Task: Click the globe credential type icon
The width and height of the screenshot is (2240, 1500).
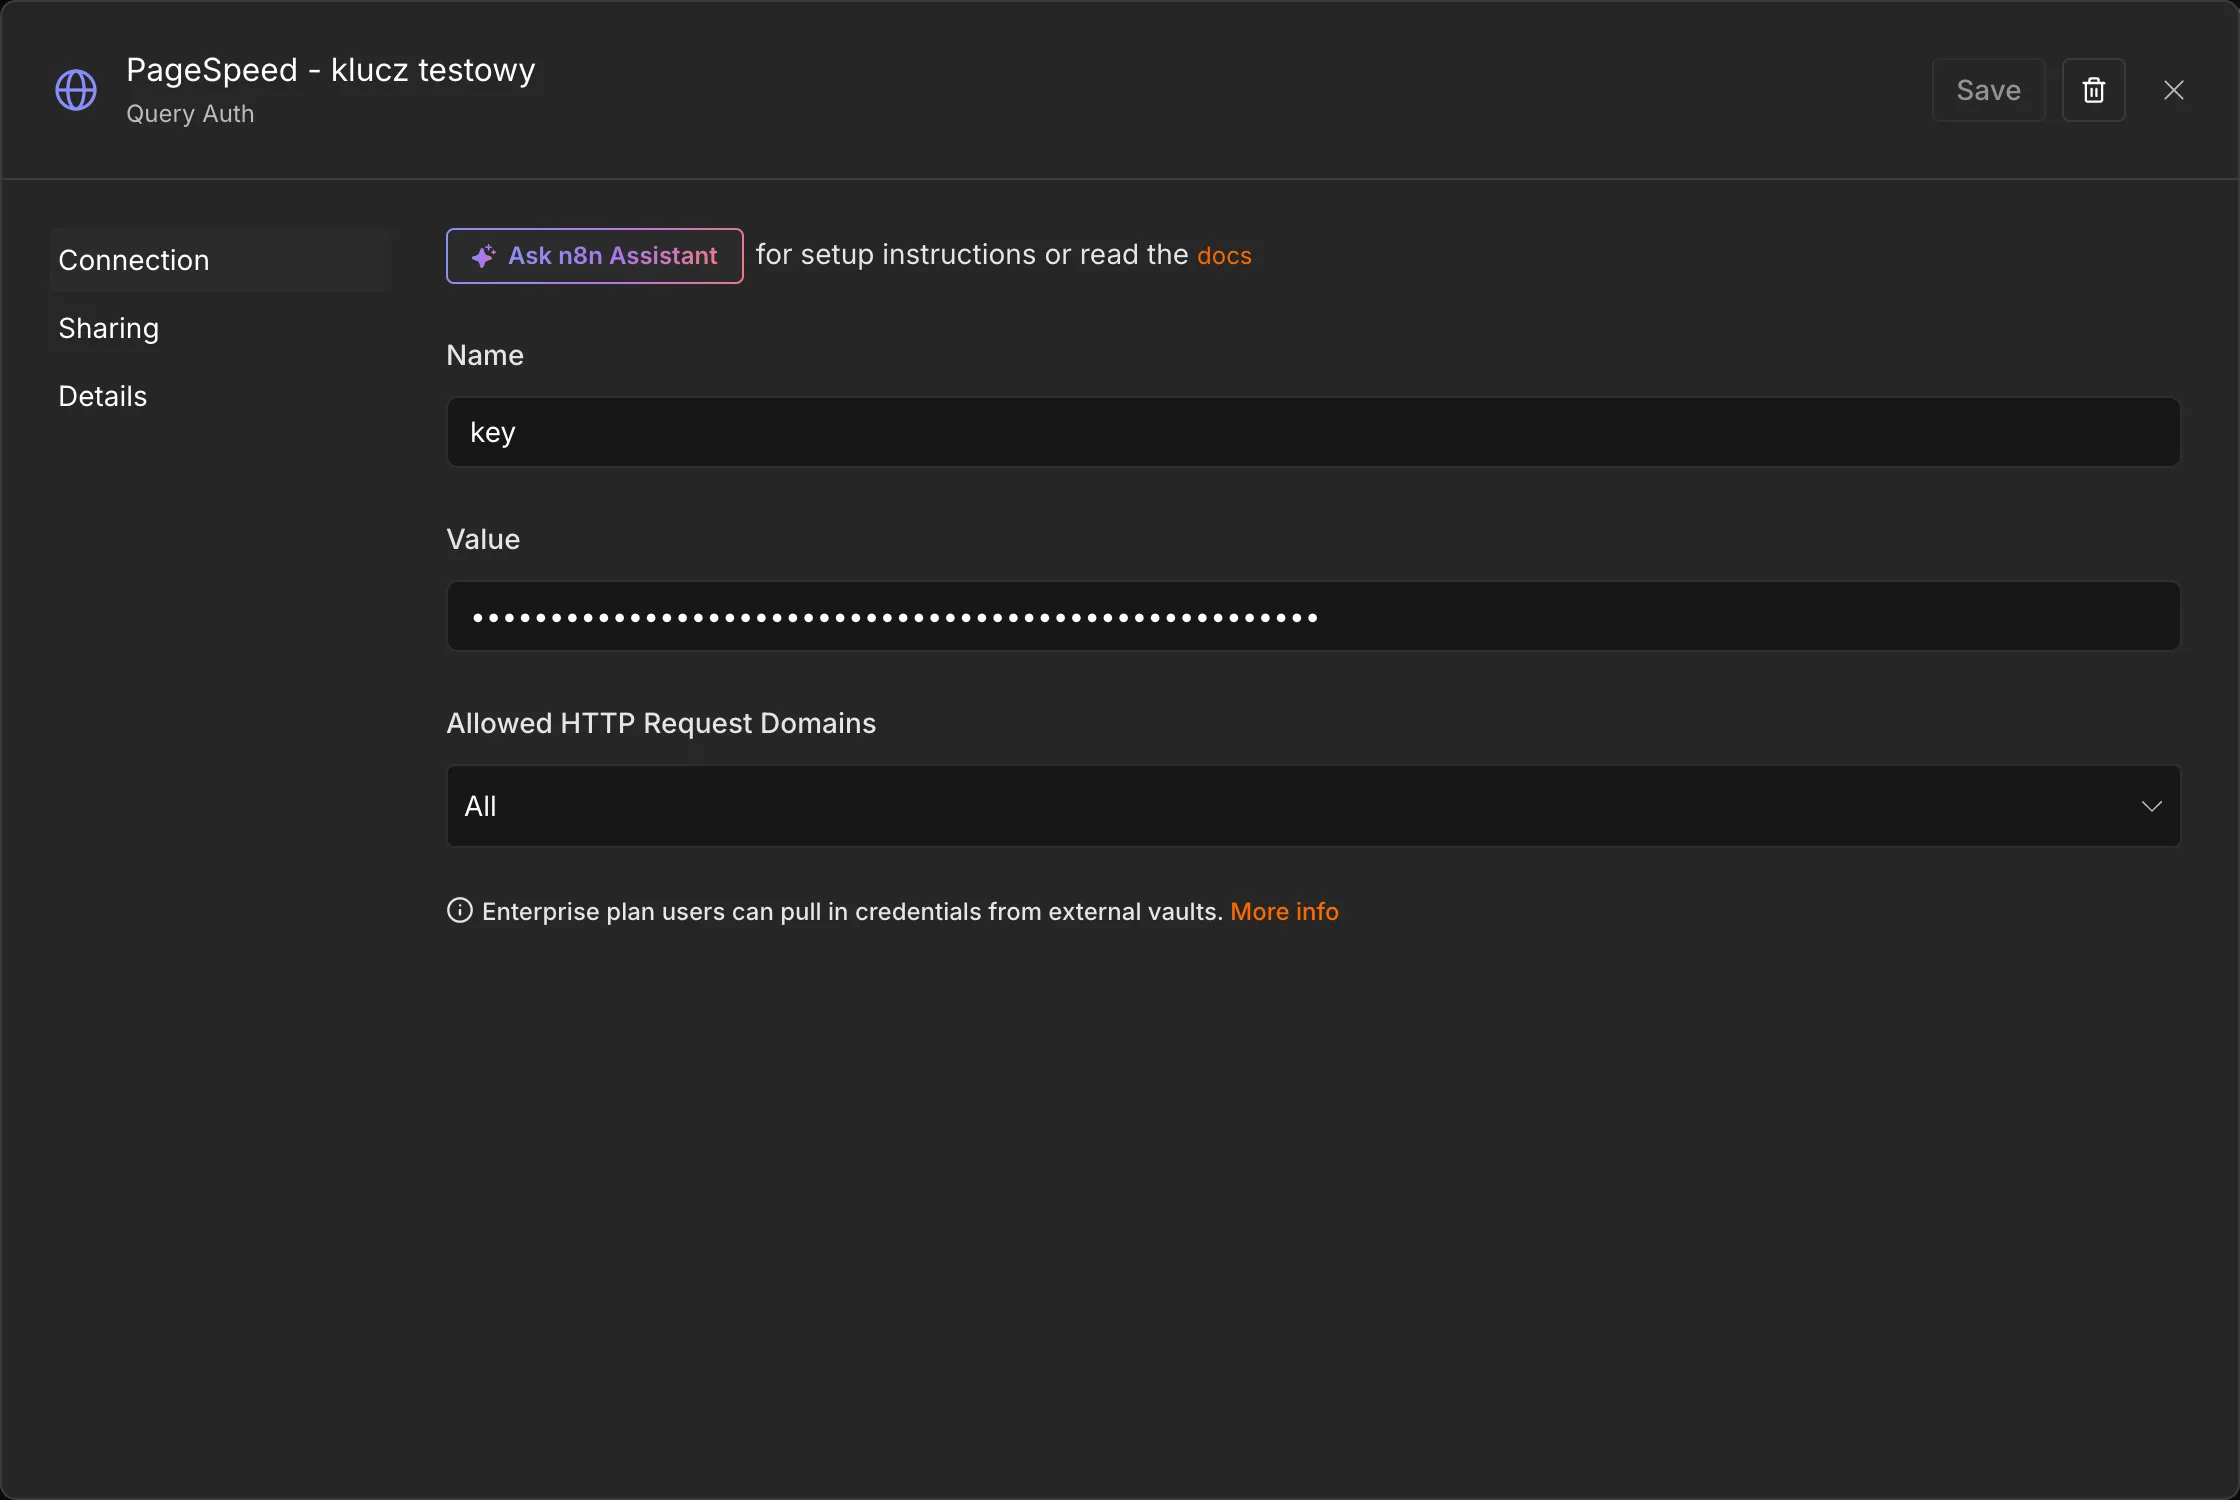Action: tap(76, 91)
